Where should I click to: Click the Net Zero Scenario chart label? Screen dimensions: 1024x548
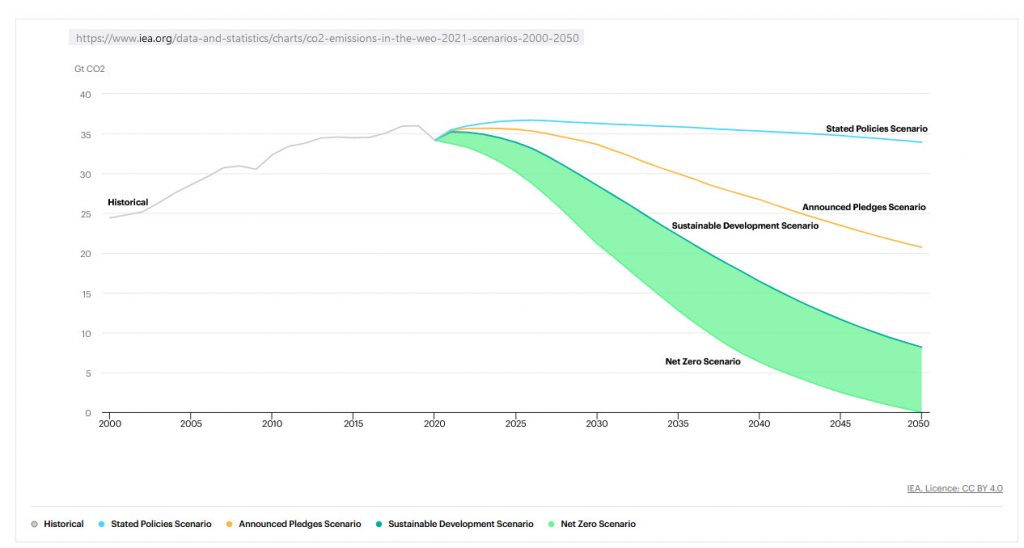703,361
